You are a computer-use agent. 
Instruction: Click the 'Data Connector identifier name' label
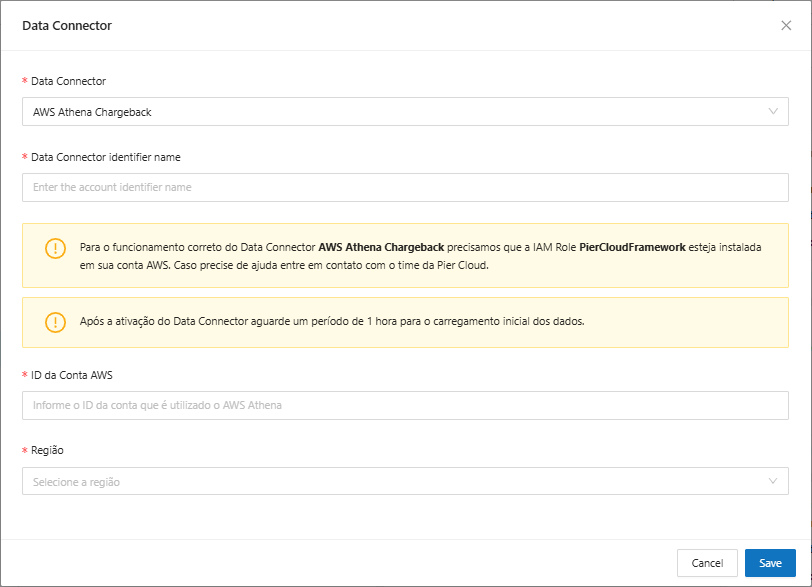click(x=105, y=157)
